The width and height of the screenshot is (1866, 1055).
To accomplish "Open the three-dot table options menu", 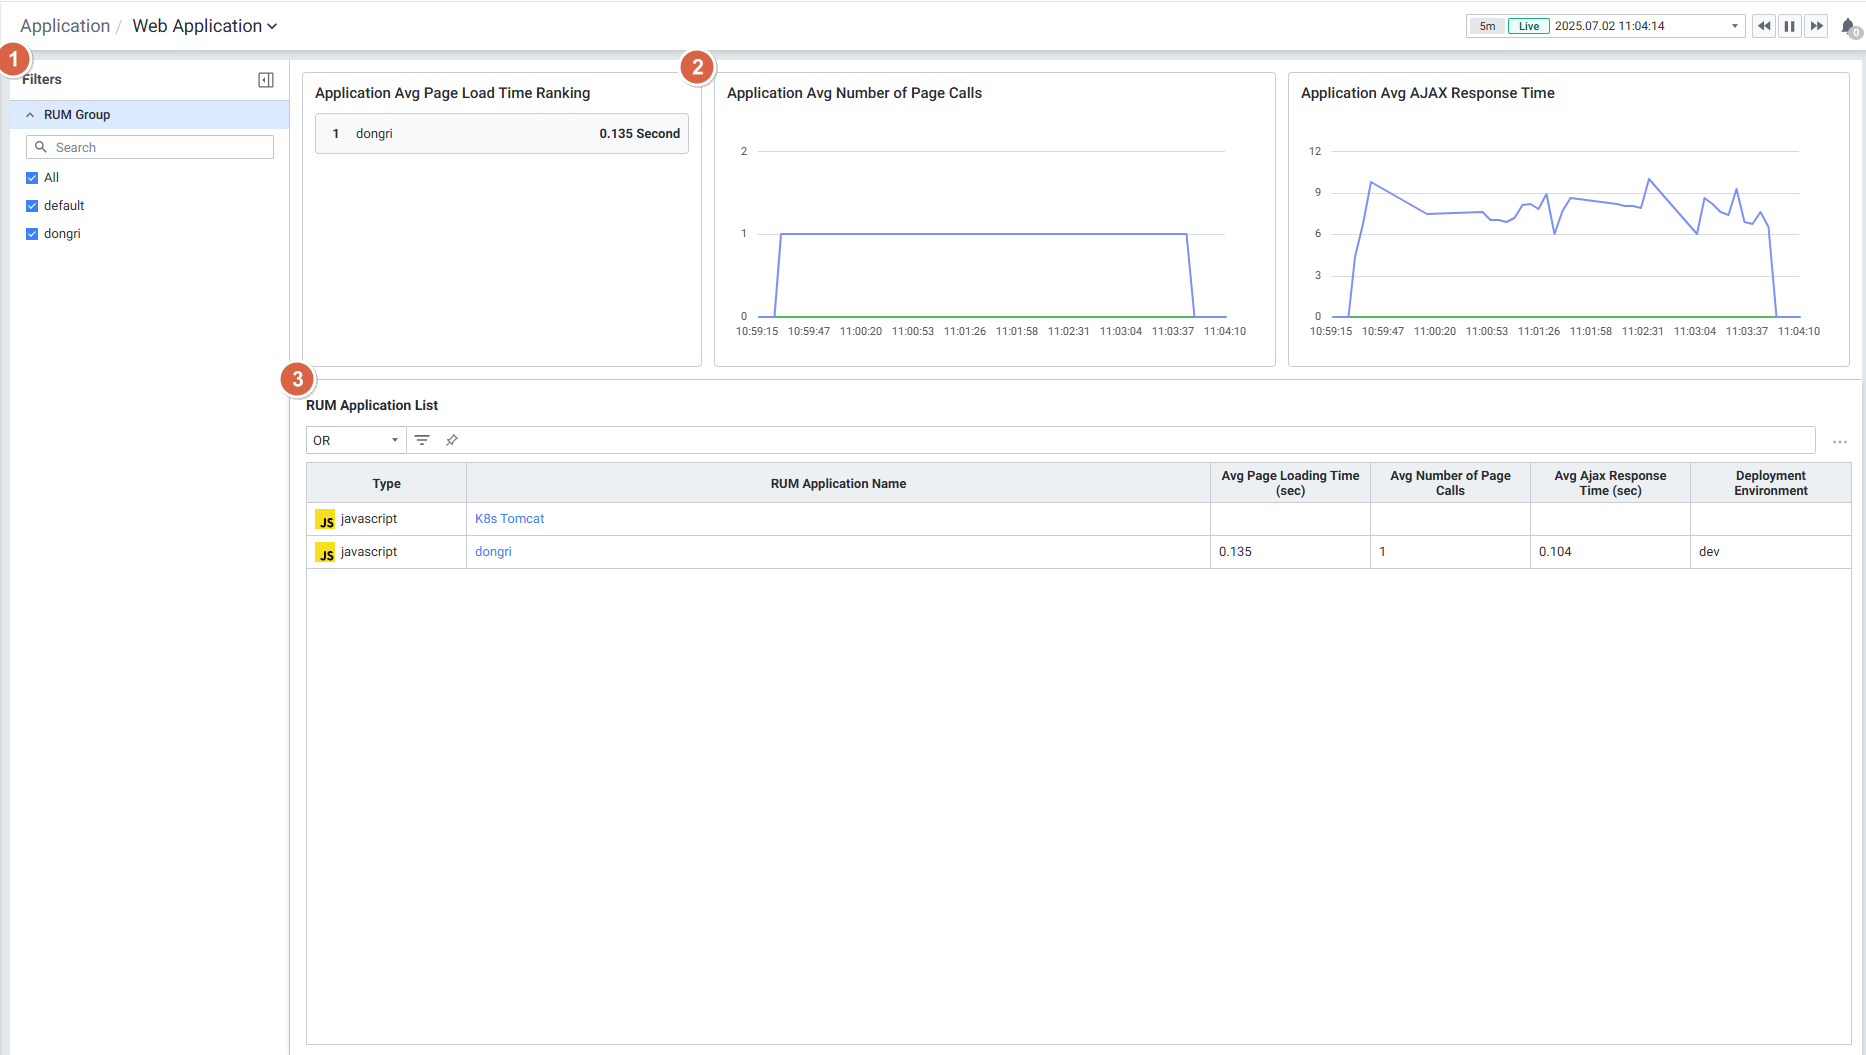I will click(x=1839, y=442).
